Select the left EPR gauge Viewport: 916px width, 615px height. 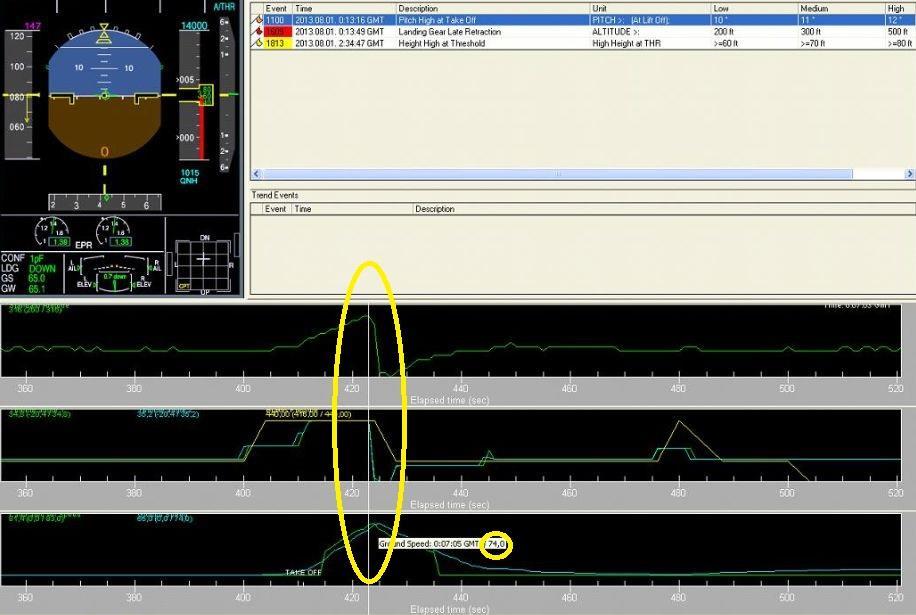point(53,232)
